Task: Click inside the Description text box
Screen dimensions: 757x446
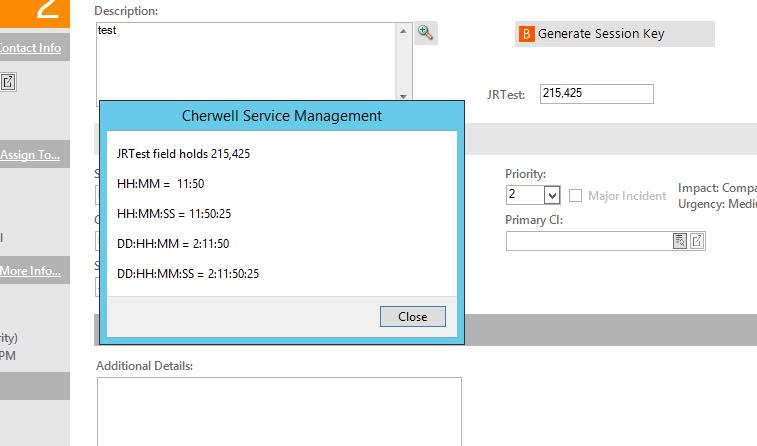Action: (245, 60)
